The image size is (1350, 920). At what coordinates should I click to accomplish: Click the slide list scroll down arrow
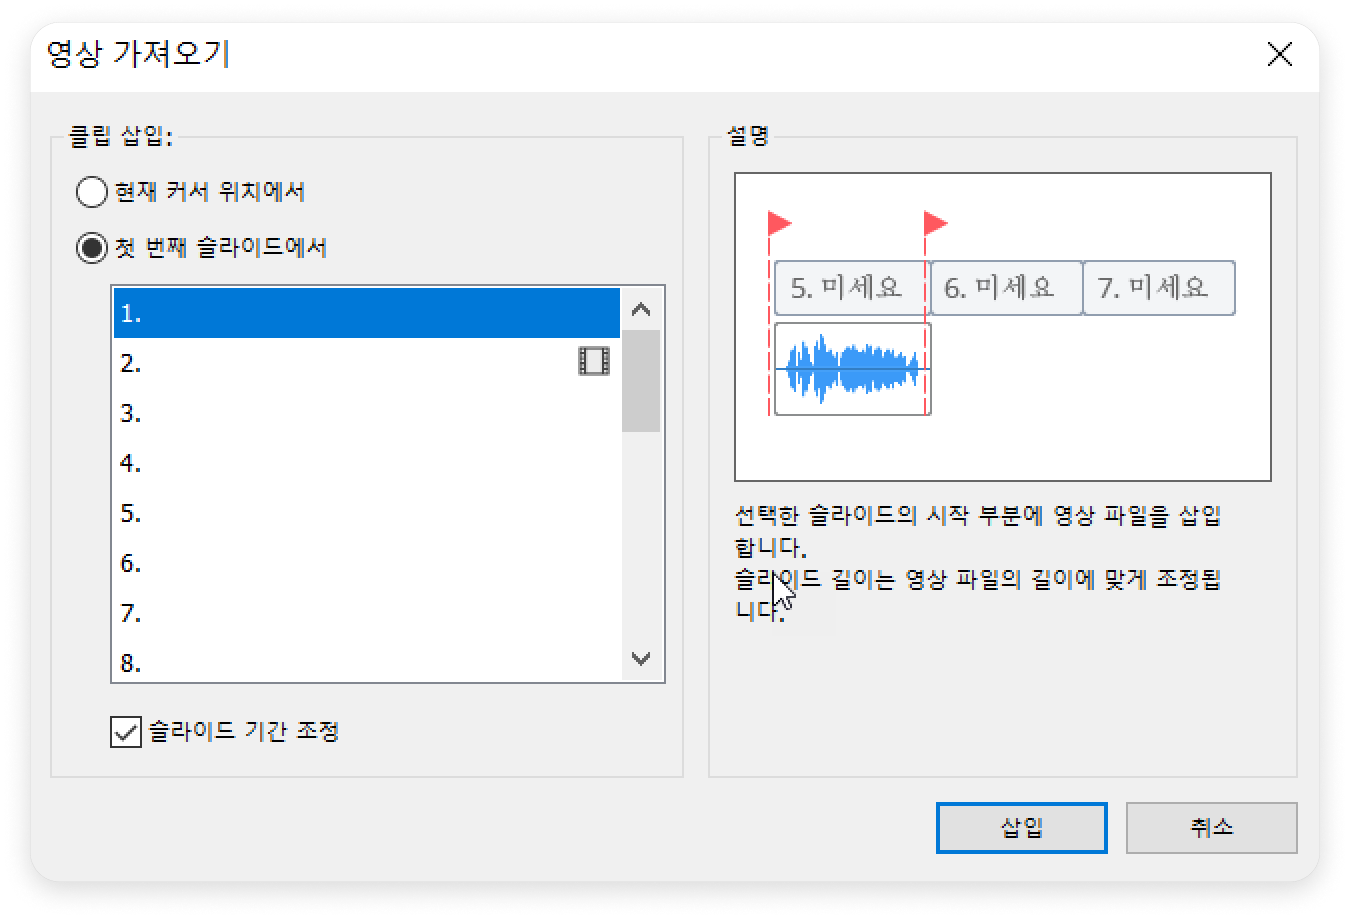[x=642, y=659]
